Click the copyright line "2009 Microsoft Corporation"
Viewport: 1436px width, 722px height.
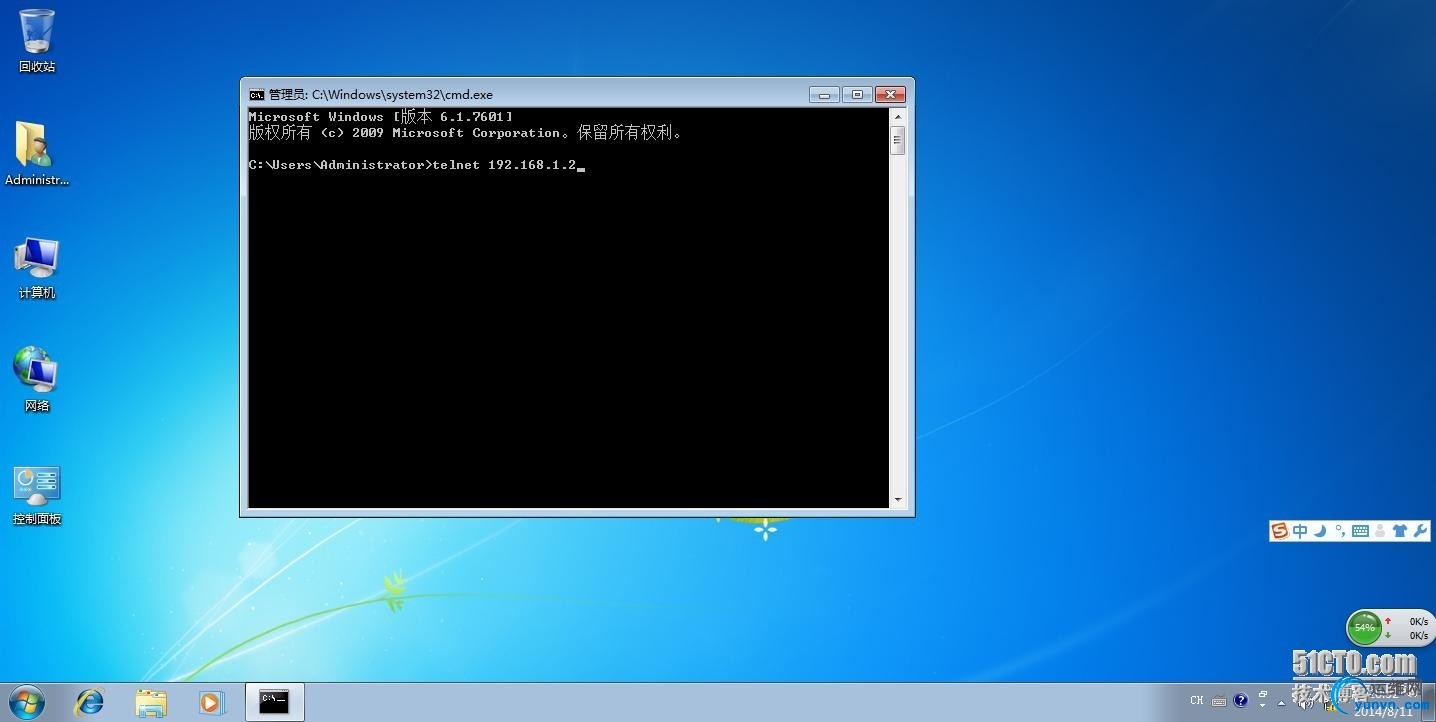(x=456, y=133)
